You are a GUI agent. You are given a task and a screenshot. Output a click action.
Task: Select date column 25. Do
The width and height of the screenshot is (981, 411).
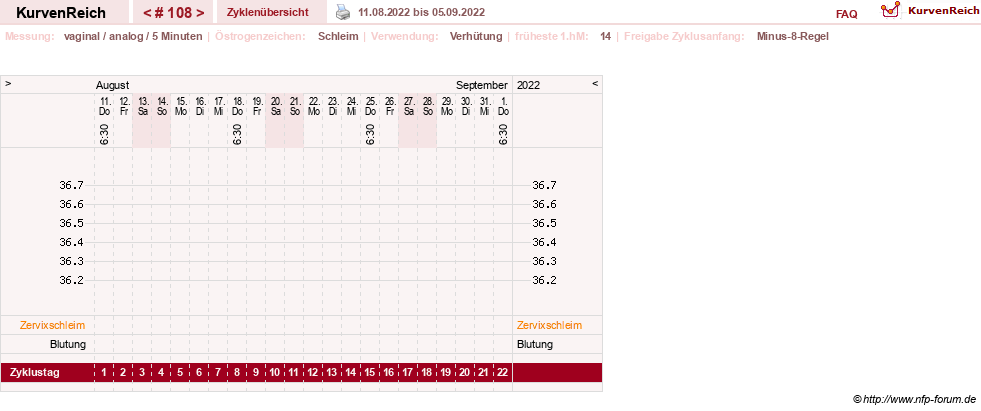[x=370, y=106]
